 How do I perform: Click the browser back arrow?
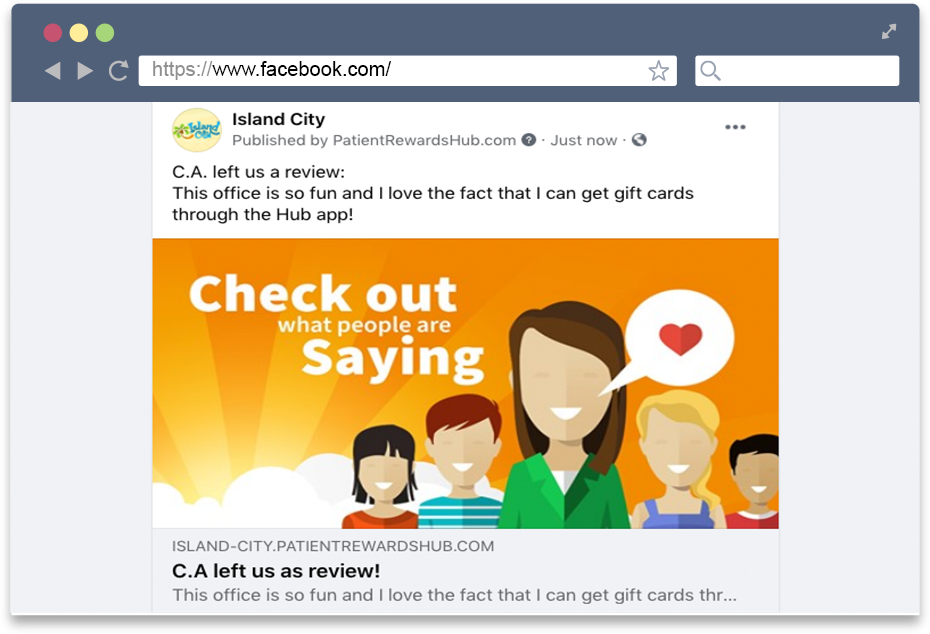[x=53, y=71]
